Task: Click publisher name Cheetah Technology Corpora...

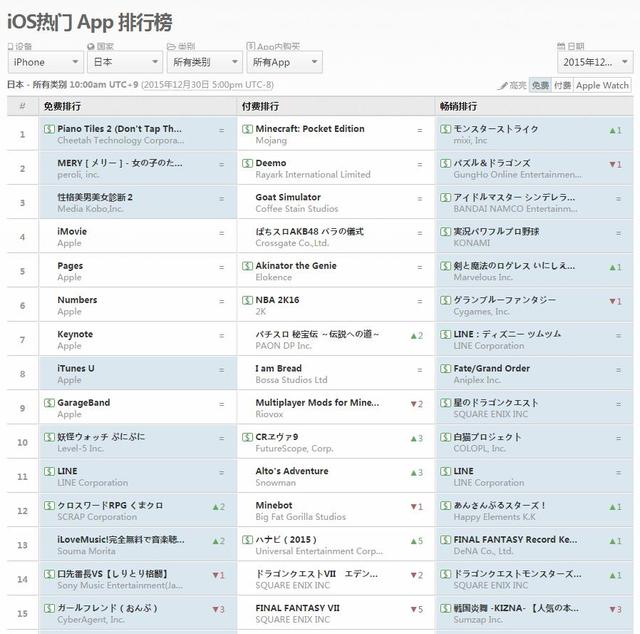Action: pyautogui.click(x=120, y=140)
